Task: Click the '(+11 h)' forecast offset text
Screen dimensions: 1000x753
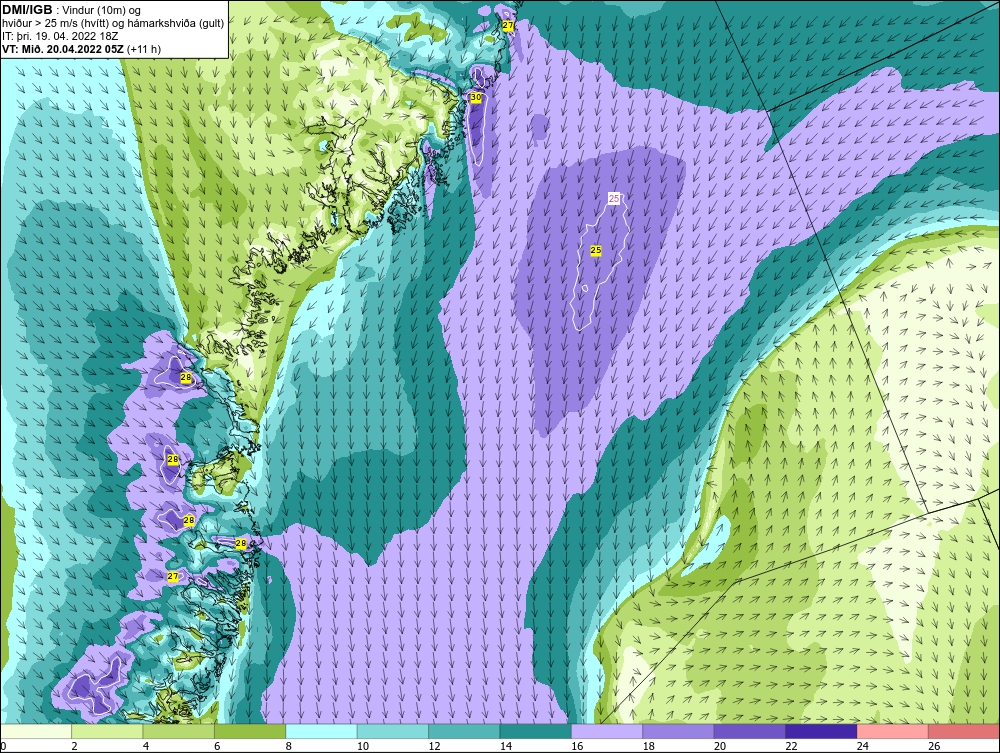Action: 144,49
